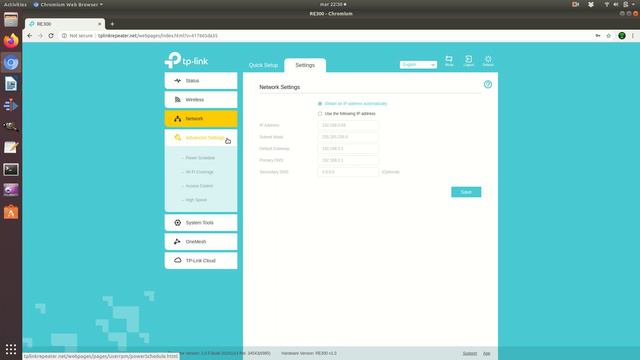
Task: Click the tp-link logo
Action: point(187,60)
